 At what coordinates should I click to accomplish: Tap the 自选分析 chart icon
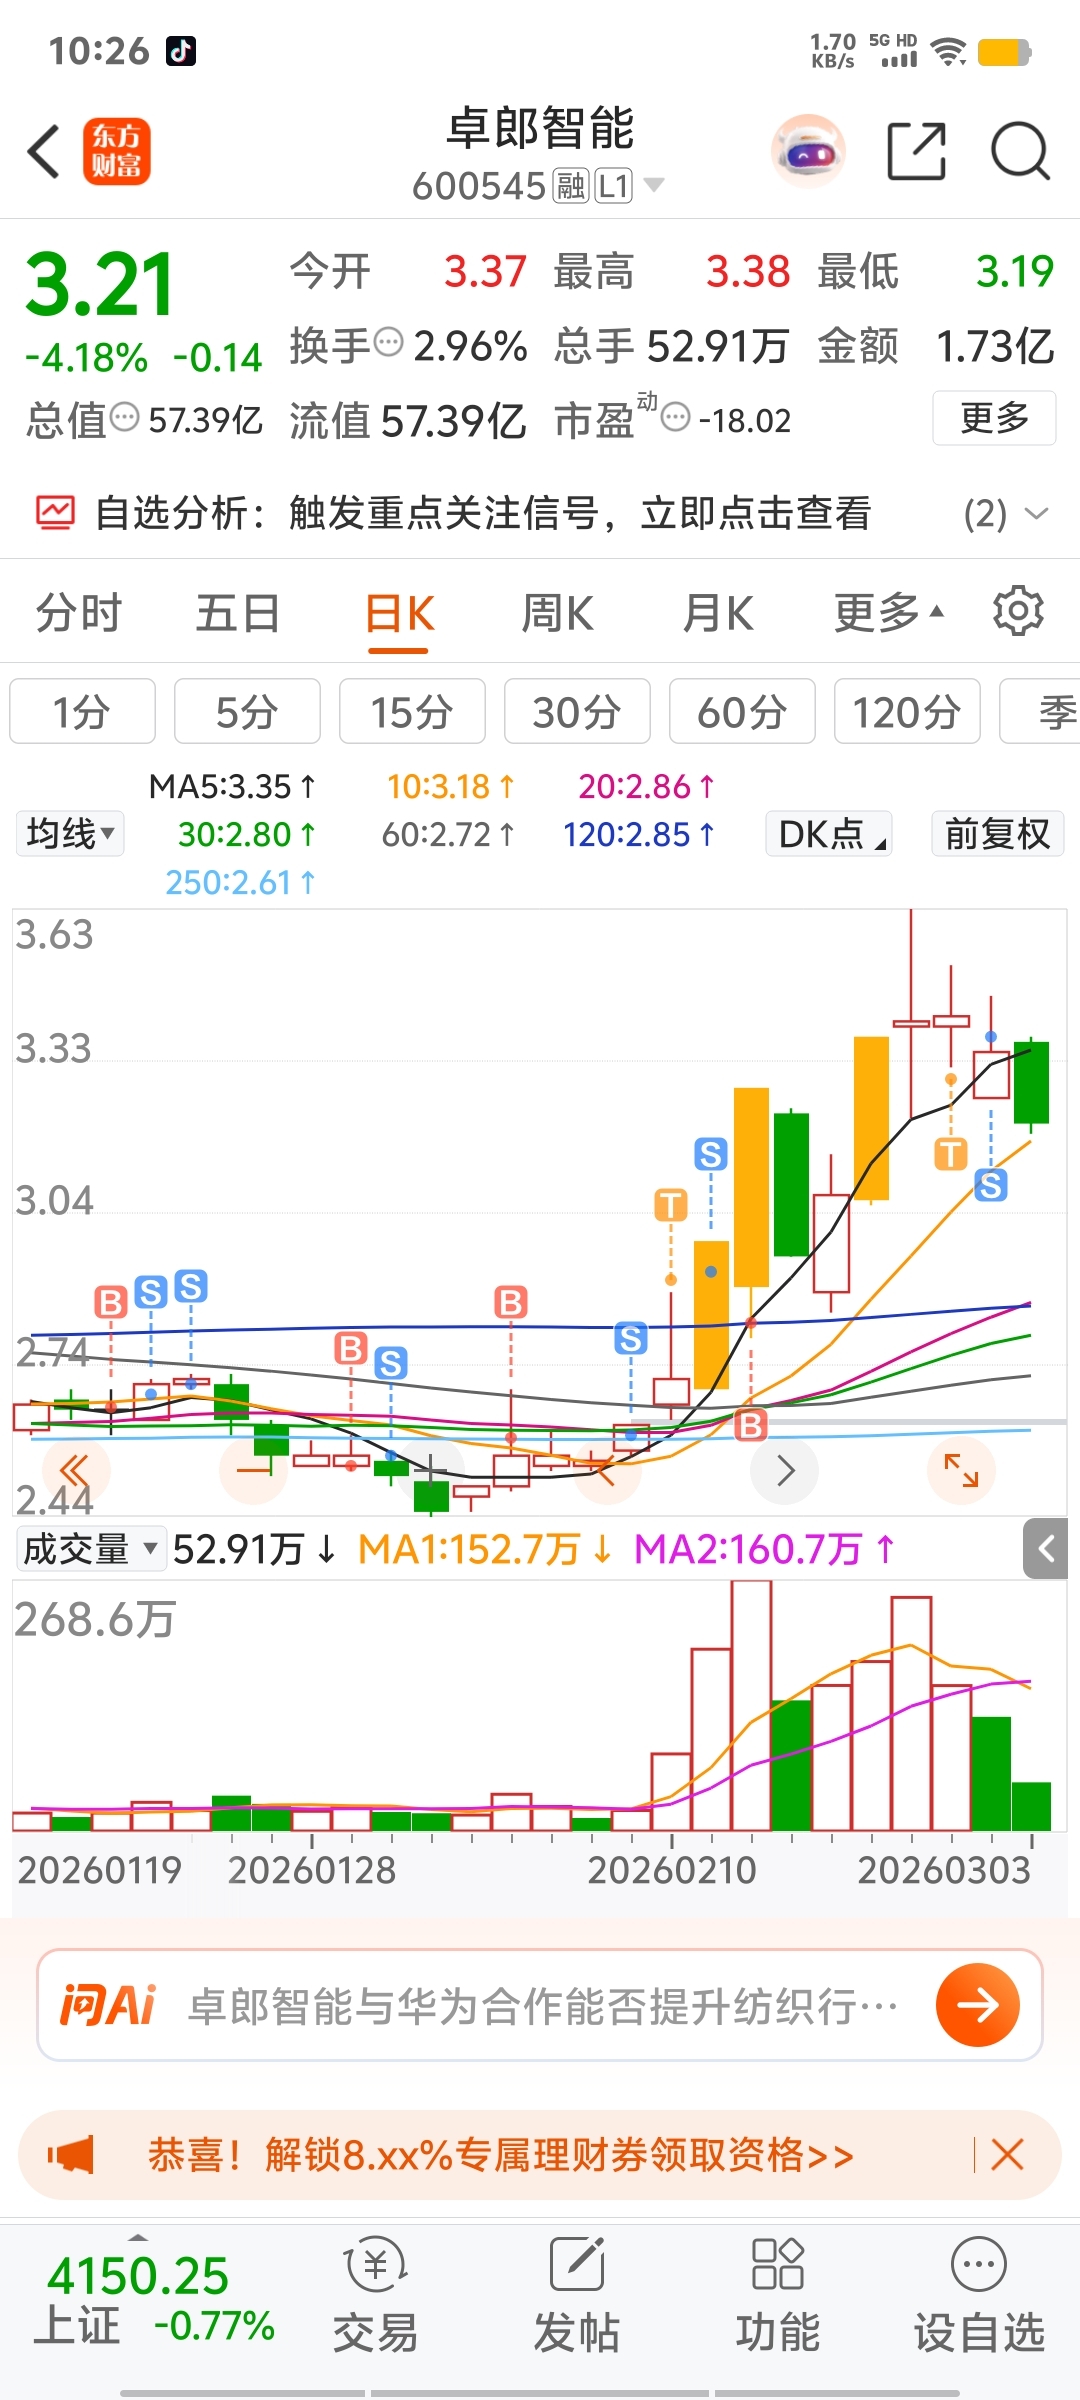coord(55,513)
